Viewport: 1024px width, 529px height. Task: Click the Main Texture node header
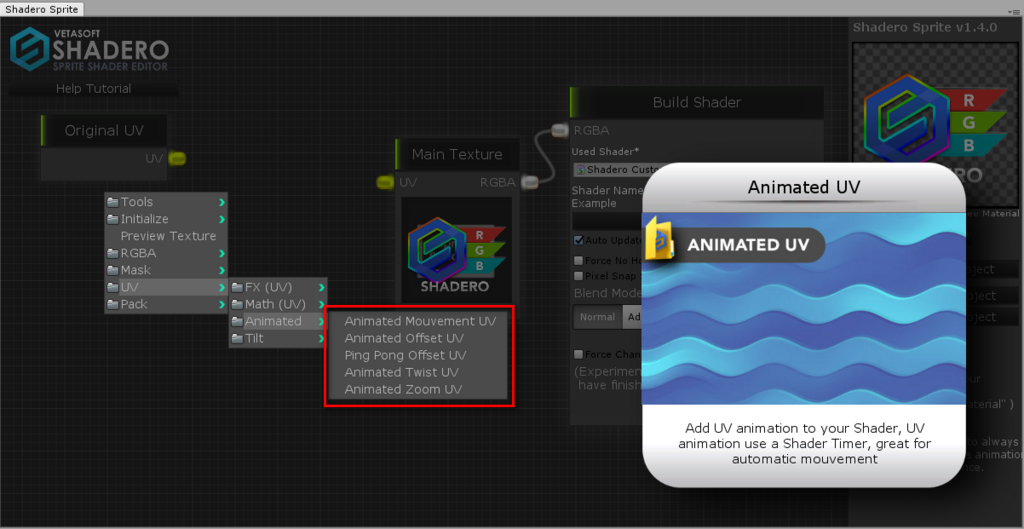[x=457, y=154]
